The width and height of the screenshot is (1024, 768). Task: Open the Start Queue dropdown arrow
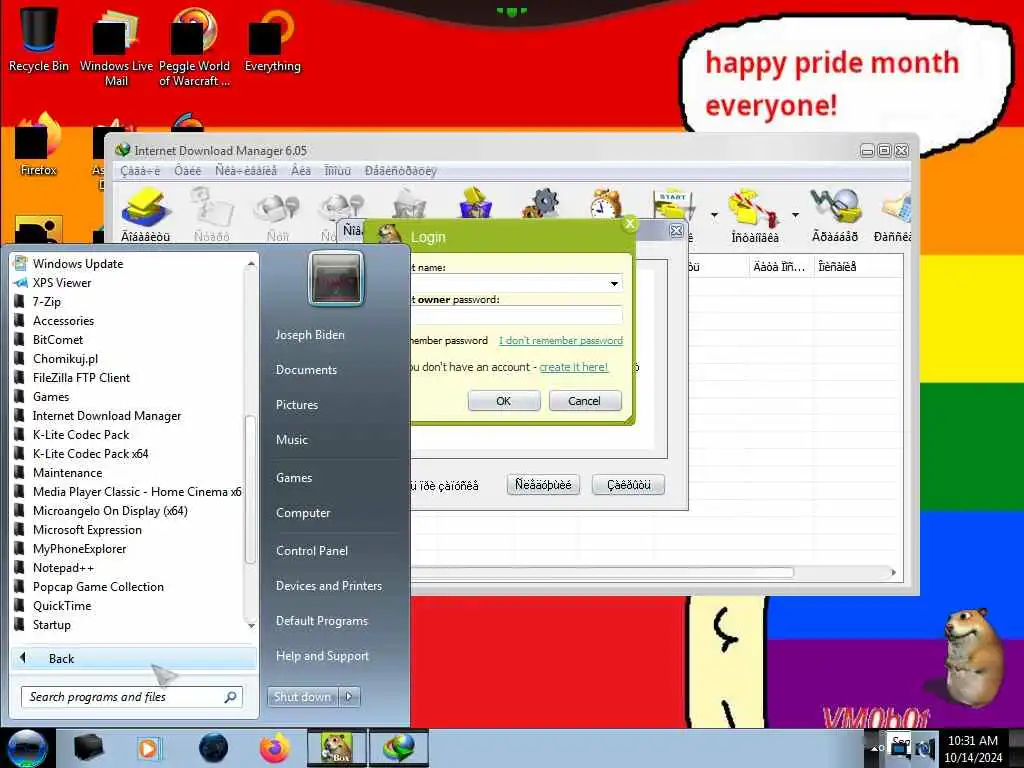(x=714, y=215)
